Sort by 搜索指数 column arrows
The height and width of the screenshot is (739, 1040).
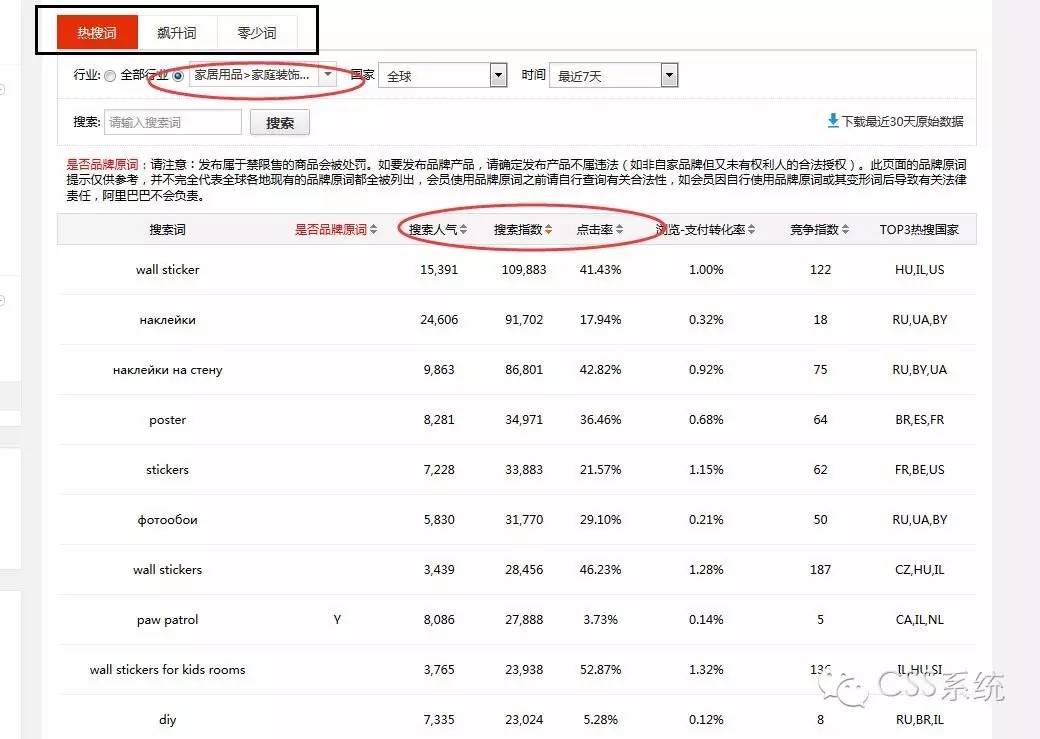(x=549, y=230)
